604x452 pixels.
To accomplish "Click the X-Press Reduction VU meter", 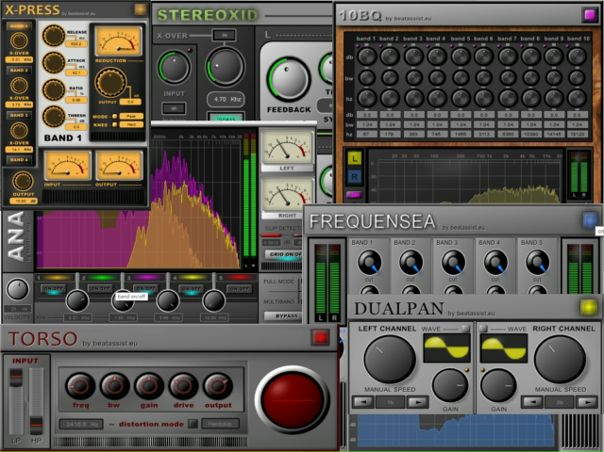I will tap(118, 43).
